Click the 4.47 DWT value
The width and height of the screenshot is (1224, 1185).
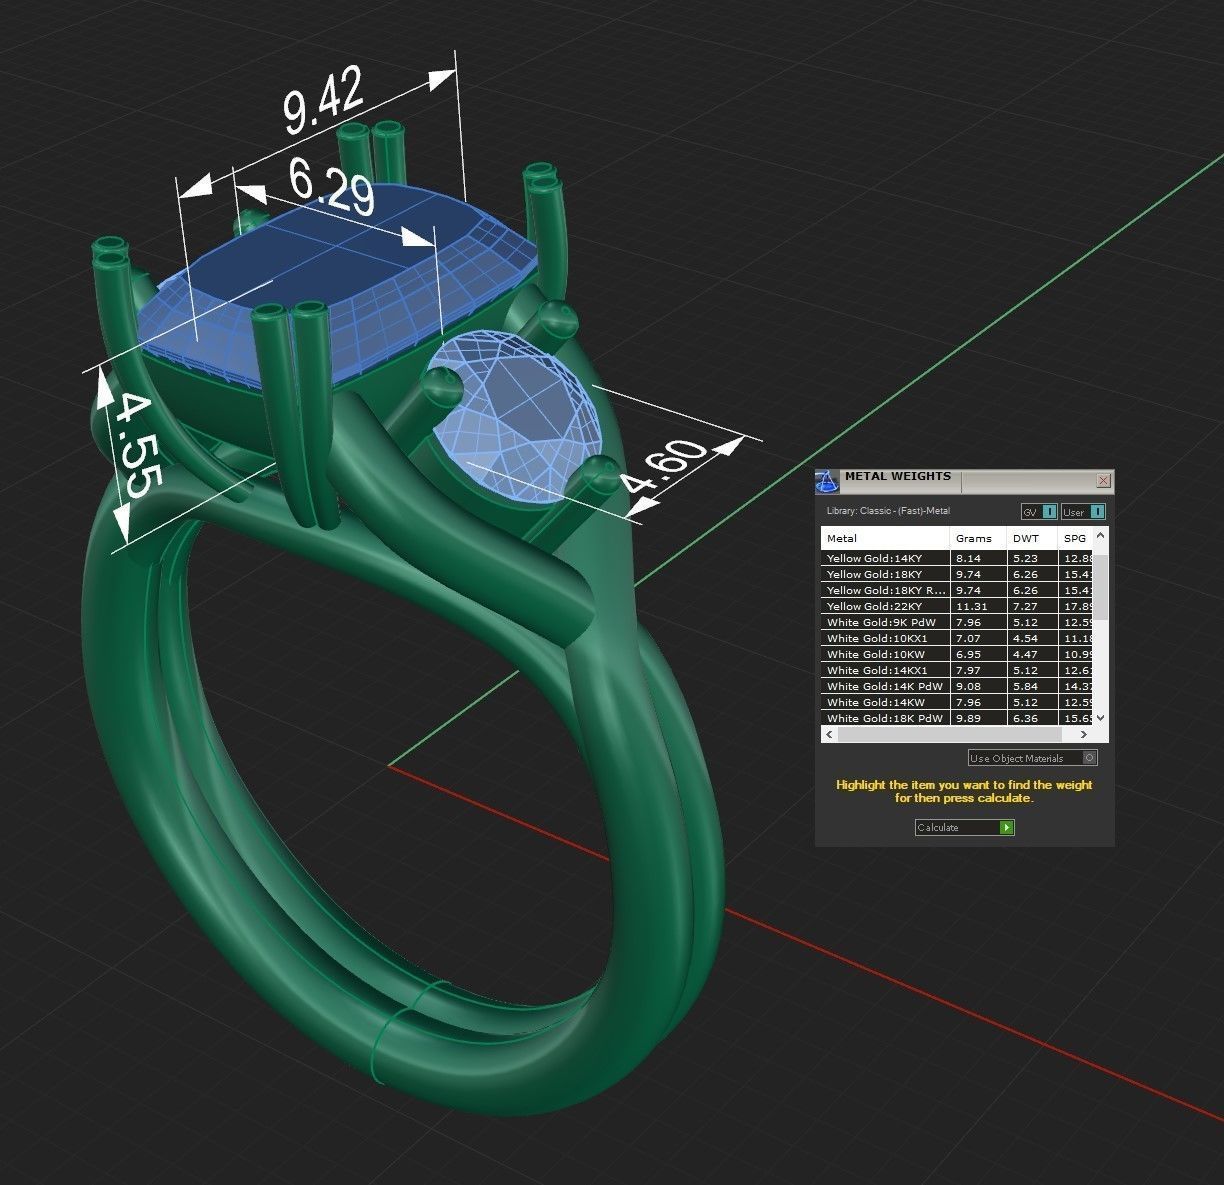[1025, 654]
